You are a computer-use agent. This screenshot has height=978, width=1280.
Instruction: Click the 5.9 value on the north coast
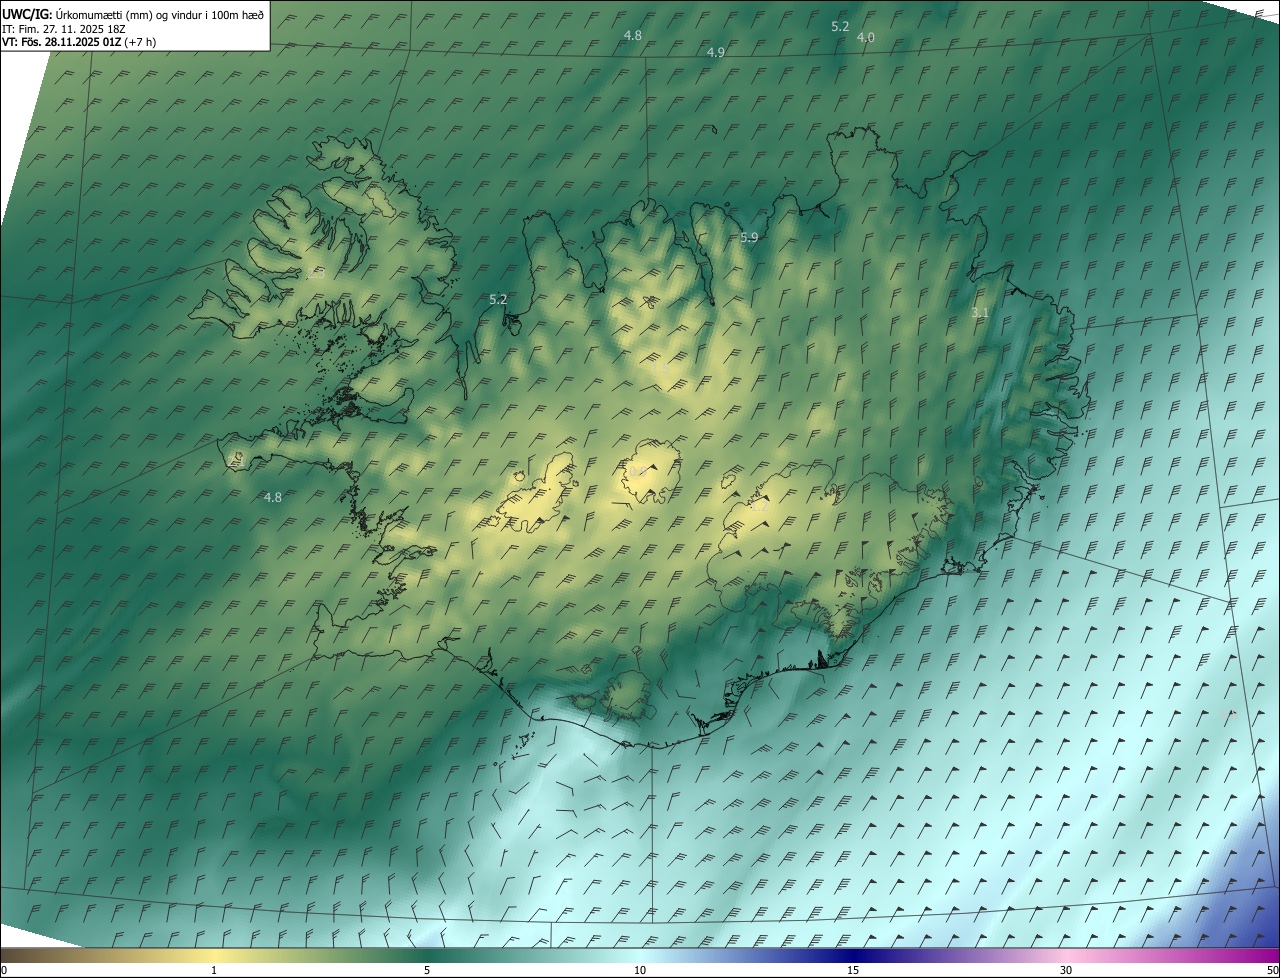tap(749, 237)
